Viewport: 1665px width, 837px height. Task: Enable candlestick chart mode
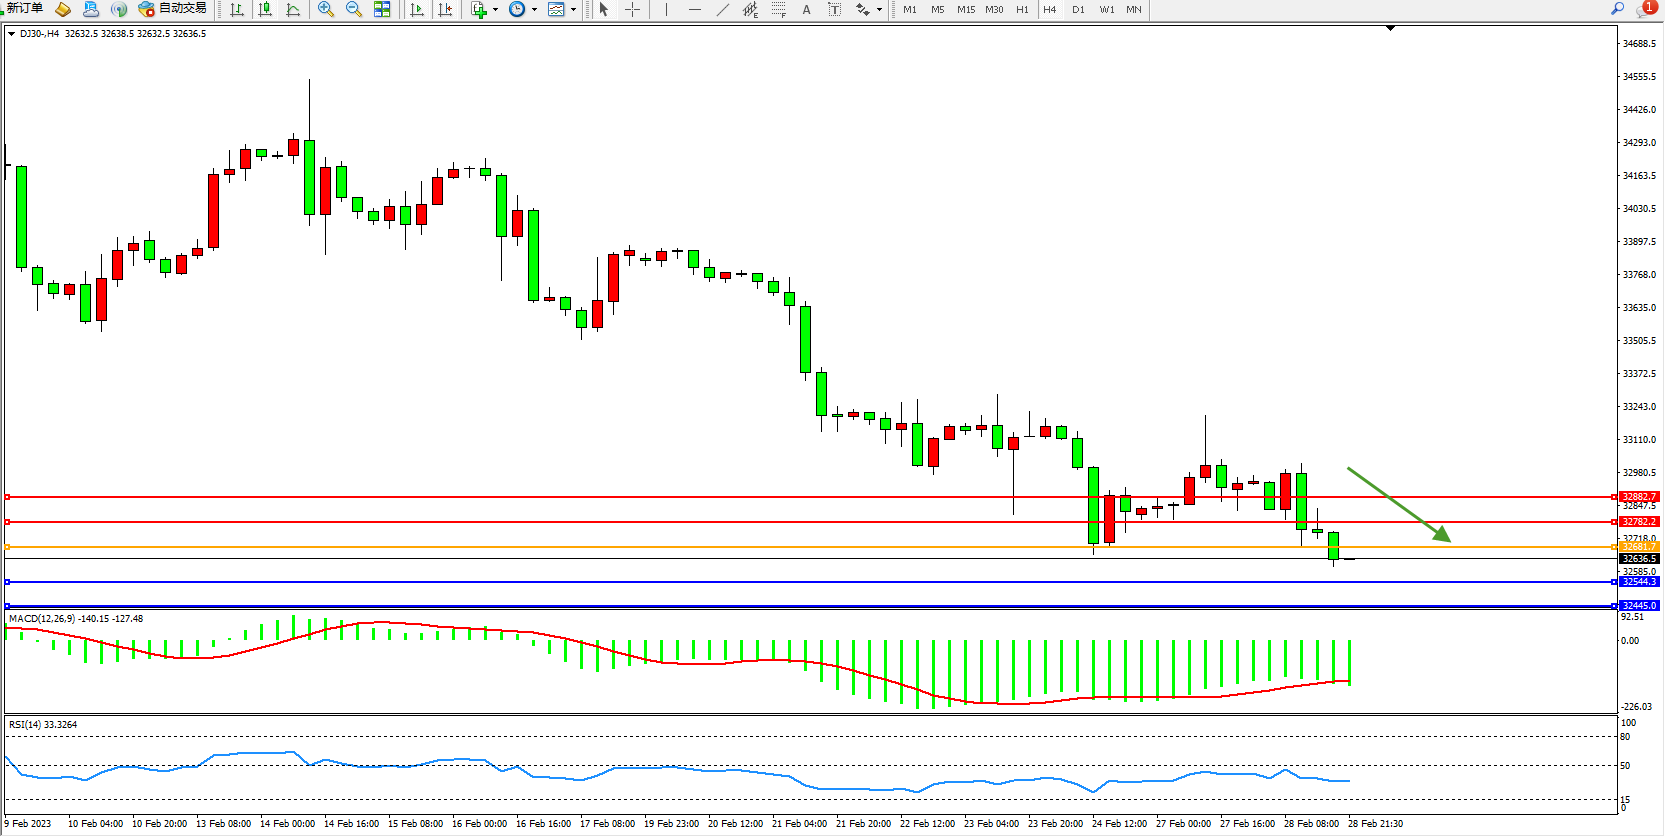(265, 9)
